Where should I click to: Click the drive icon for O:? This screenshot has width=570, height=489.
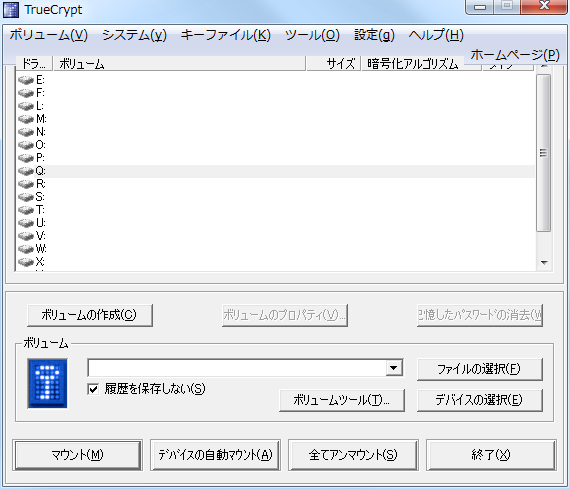click(26, 145)
